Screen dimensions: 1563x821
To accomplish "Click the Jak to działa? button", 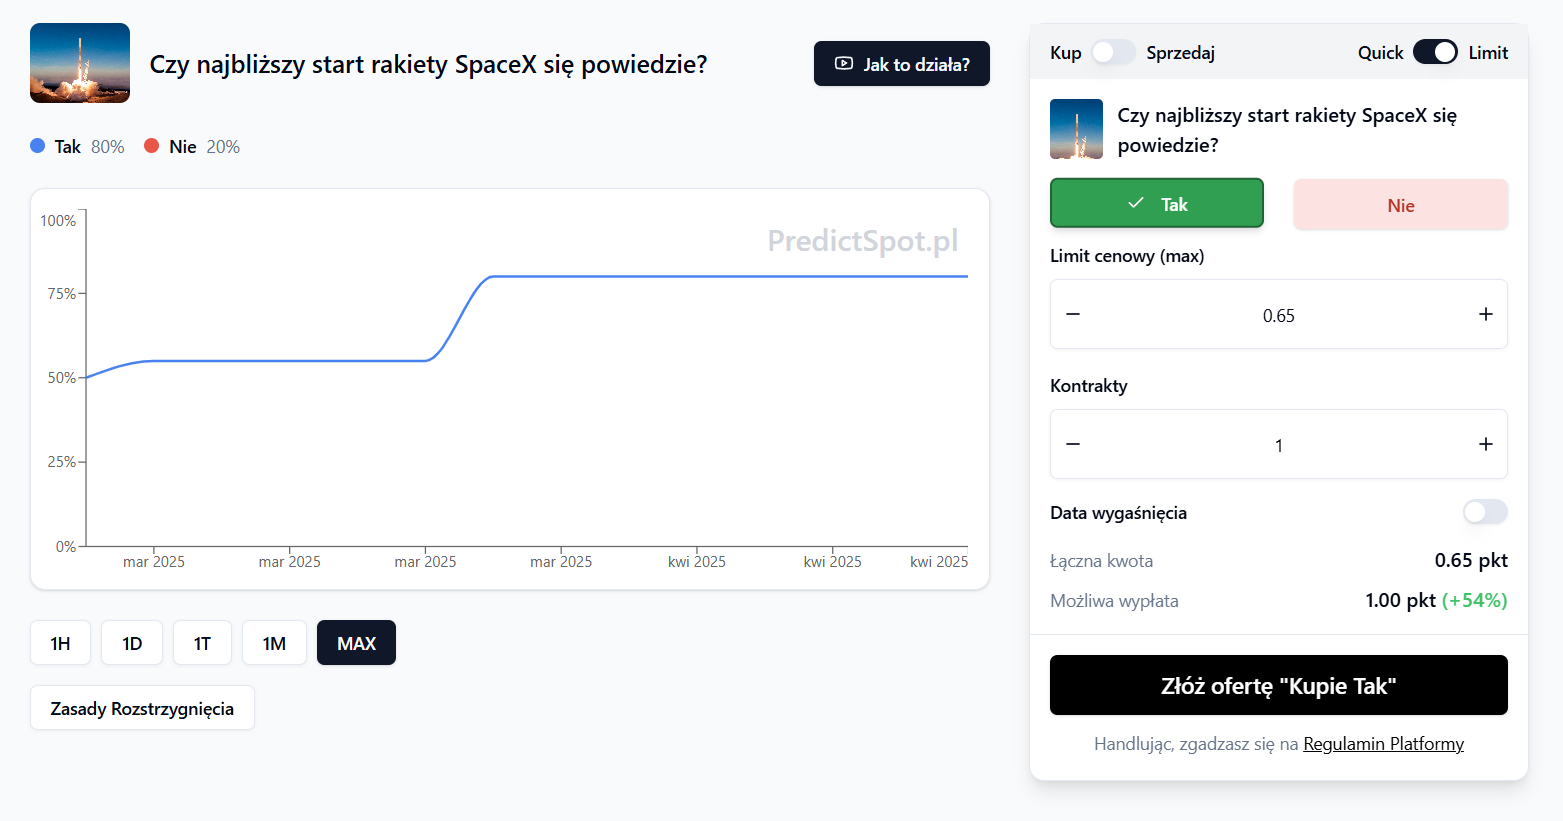I will 901,64.
